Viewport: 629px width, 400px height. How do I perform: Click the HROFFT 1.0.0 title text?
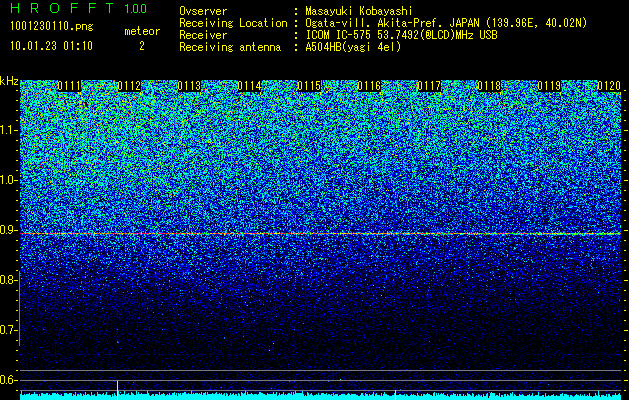point(79,8)
